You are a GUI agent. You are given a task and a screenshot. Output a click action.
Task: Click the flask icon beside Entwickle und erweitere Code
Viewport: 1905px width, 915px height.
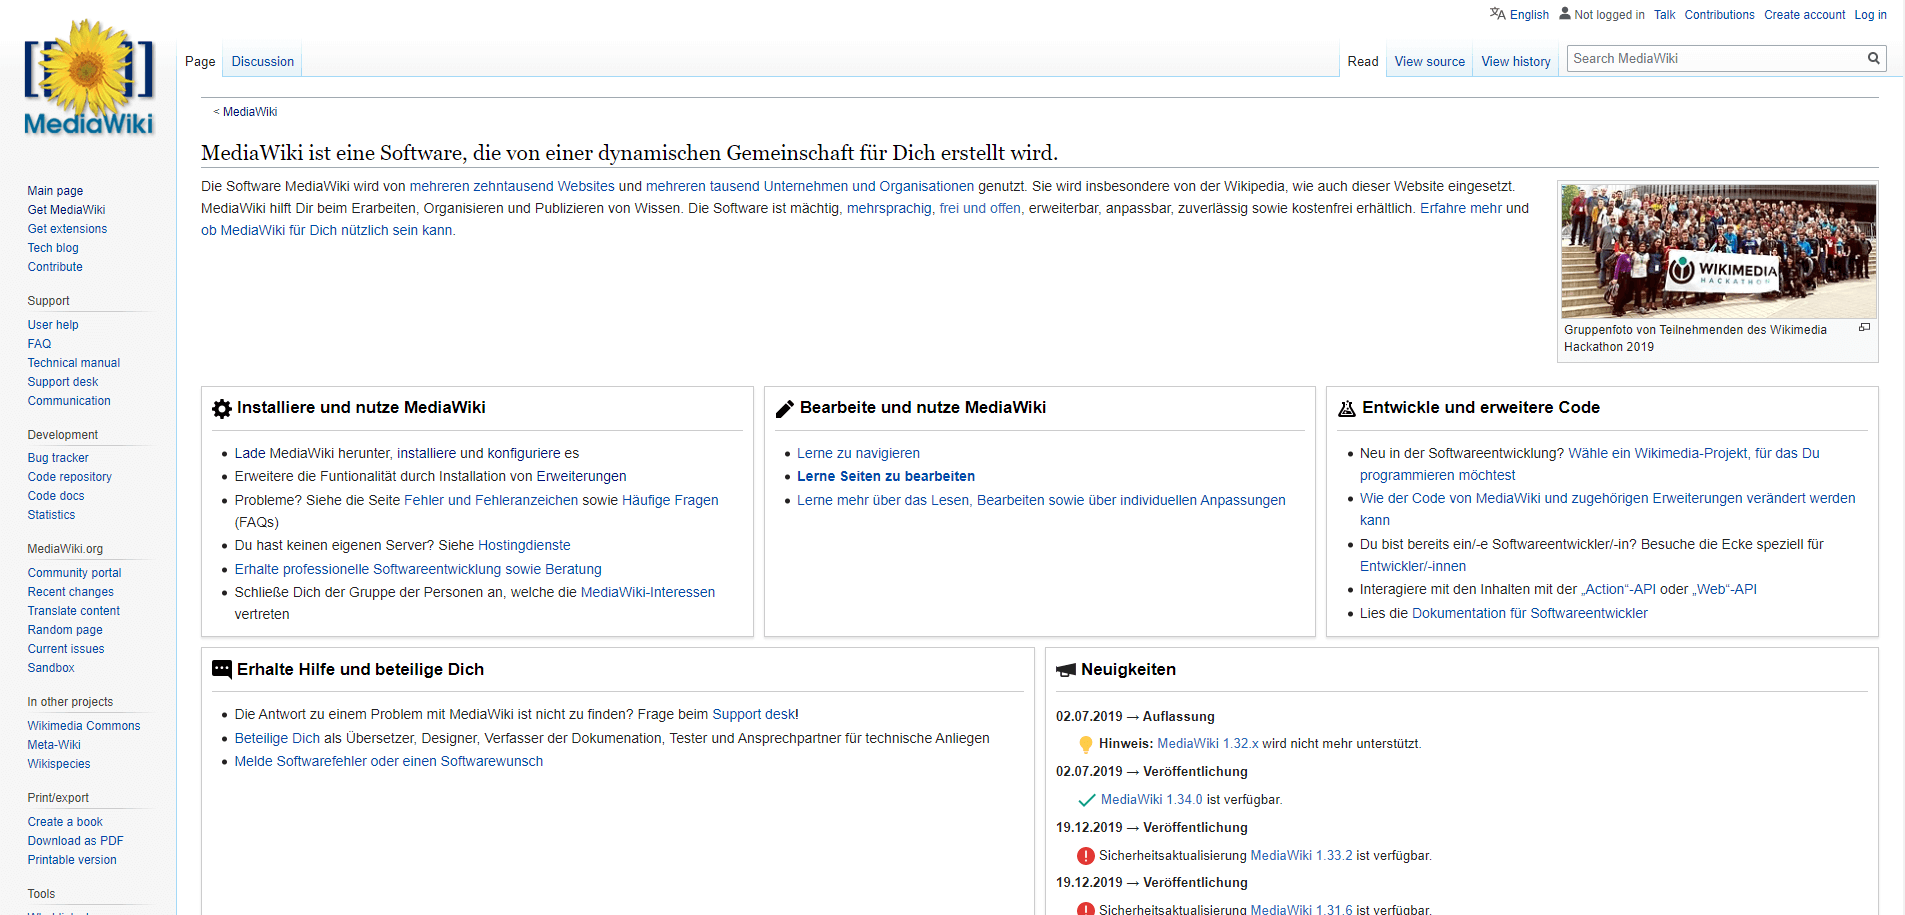click(1347, 409)
